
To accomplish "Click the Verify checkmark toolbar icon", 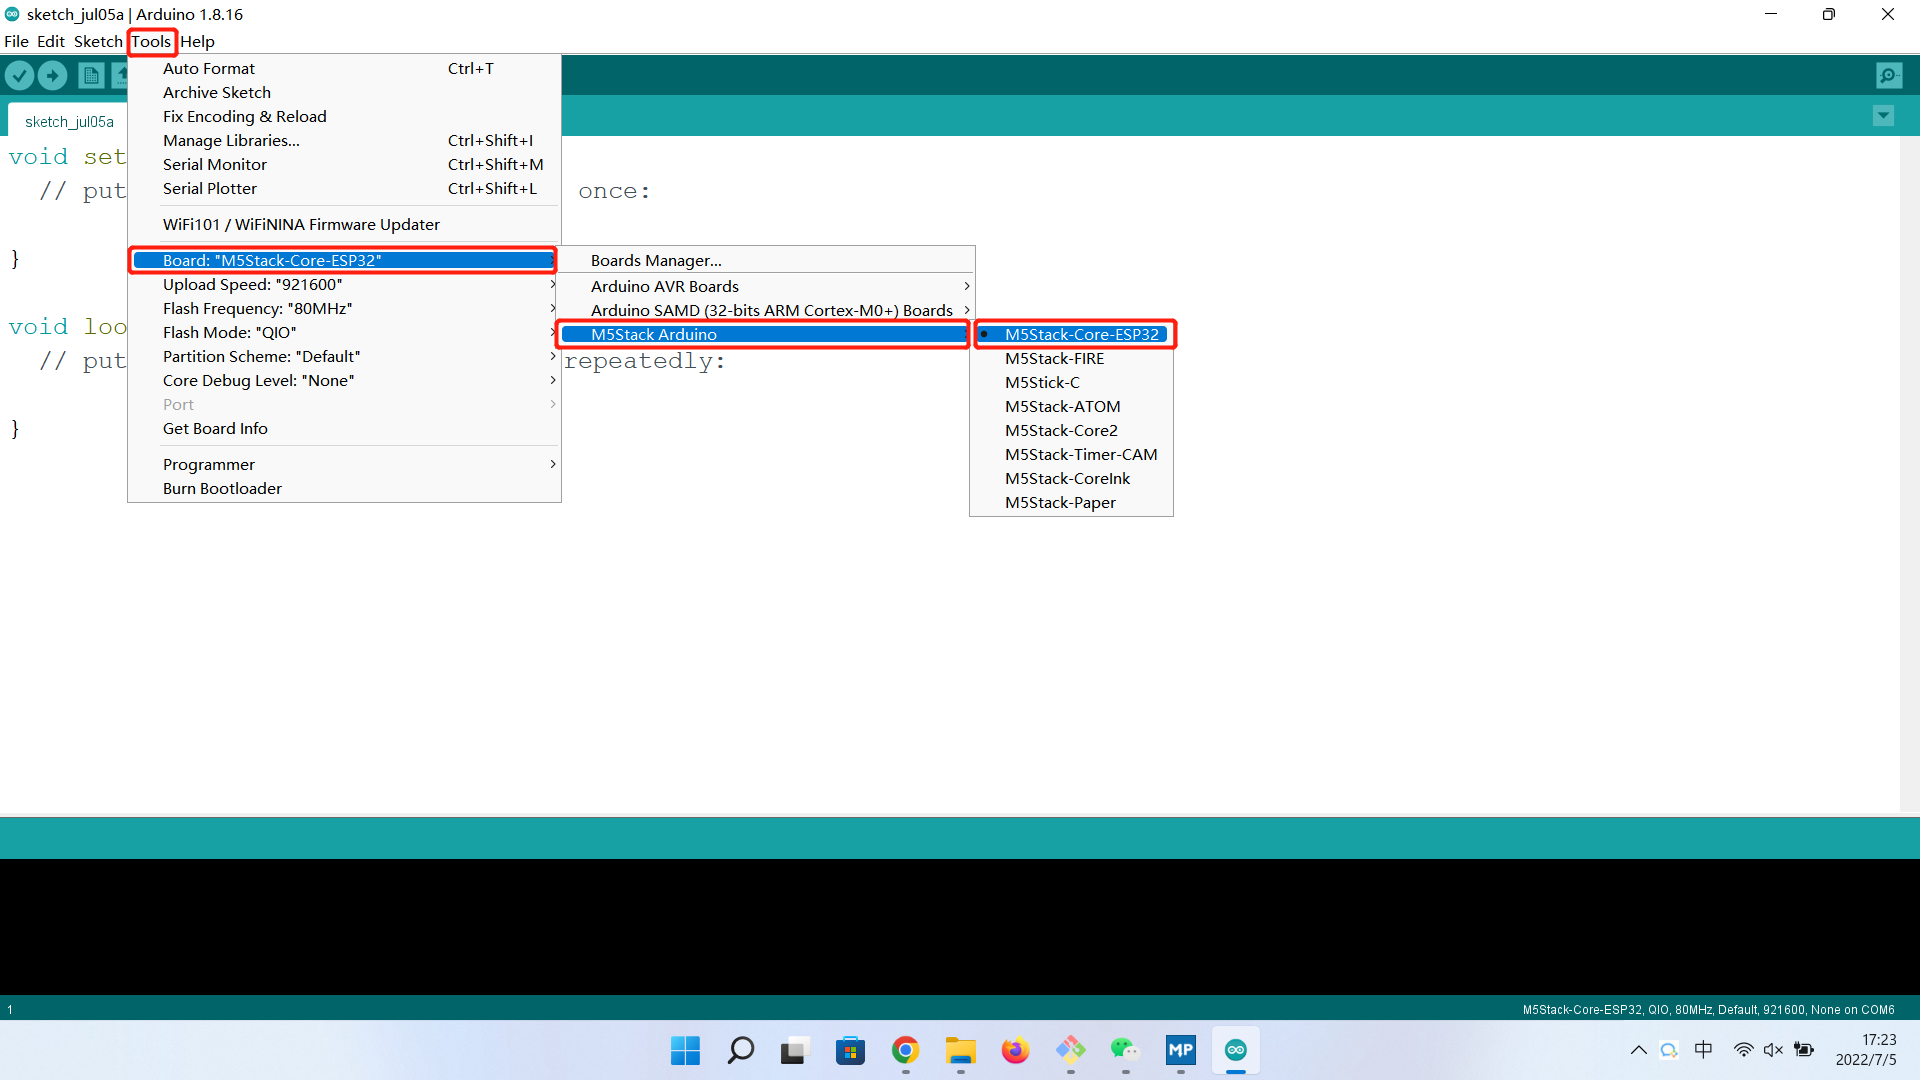I will pos(19,75).
